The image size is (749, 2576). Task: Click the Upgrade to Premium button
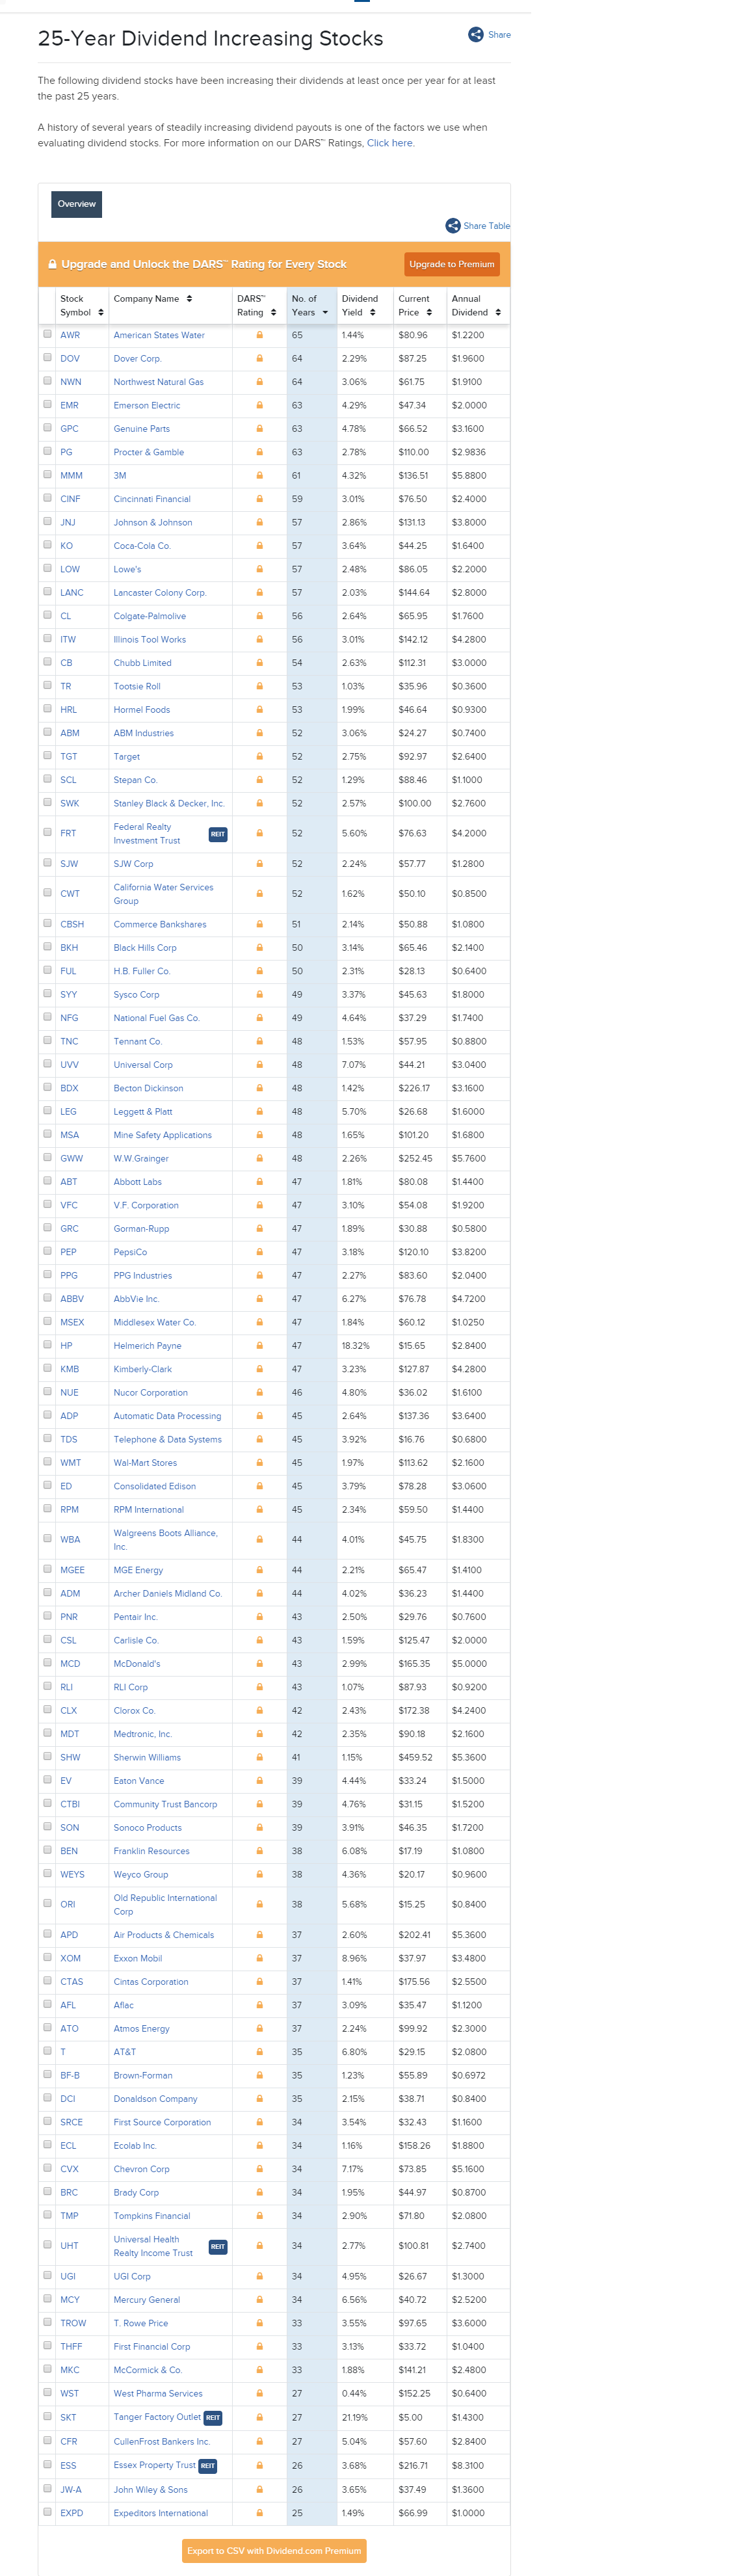coord(452,264)
